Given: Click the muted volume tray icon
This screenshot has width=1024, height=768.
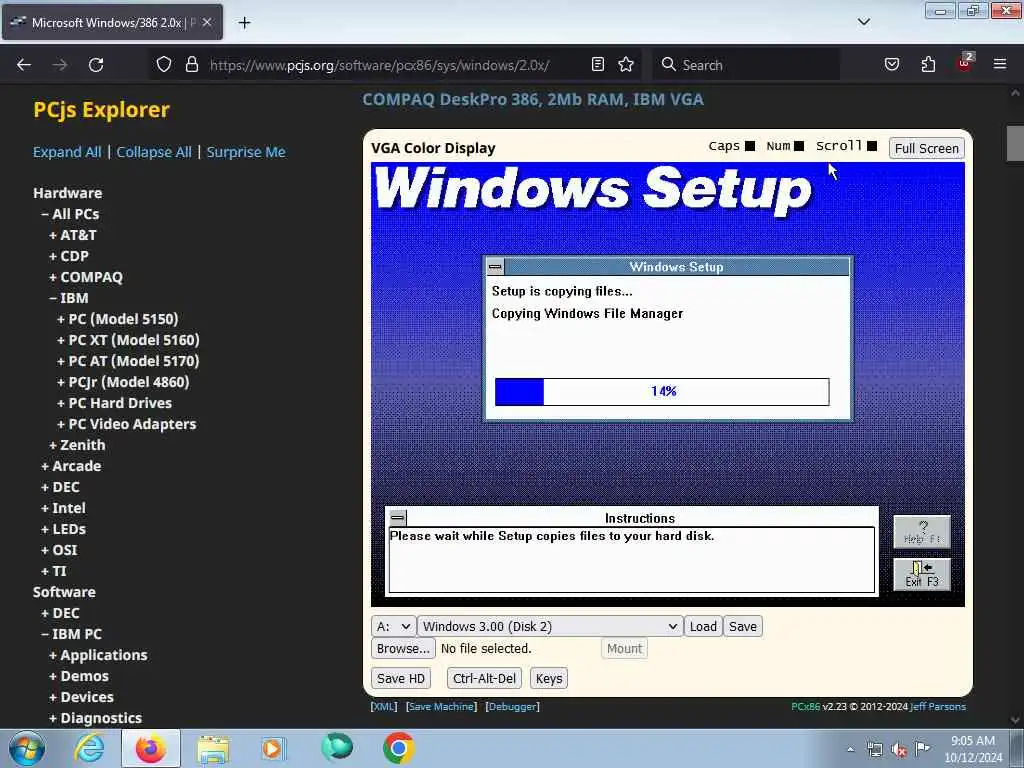Looking at the screenshot, I should [899, 750].
